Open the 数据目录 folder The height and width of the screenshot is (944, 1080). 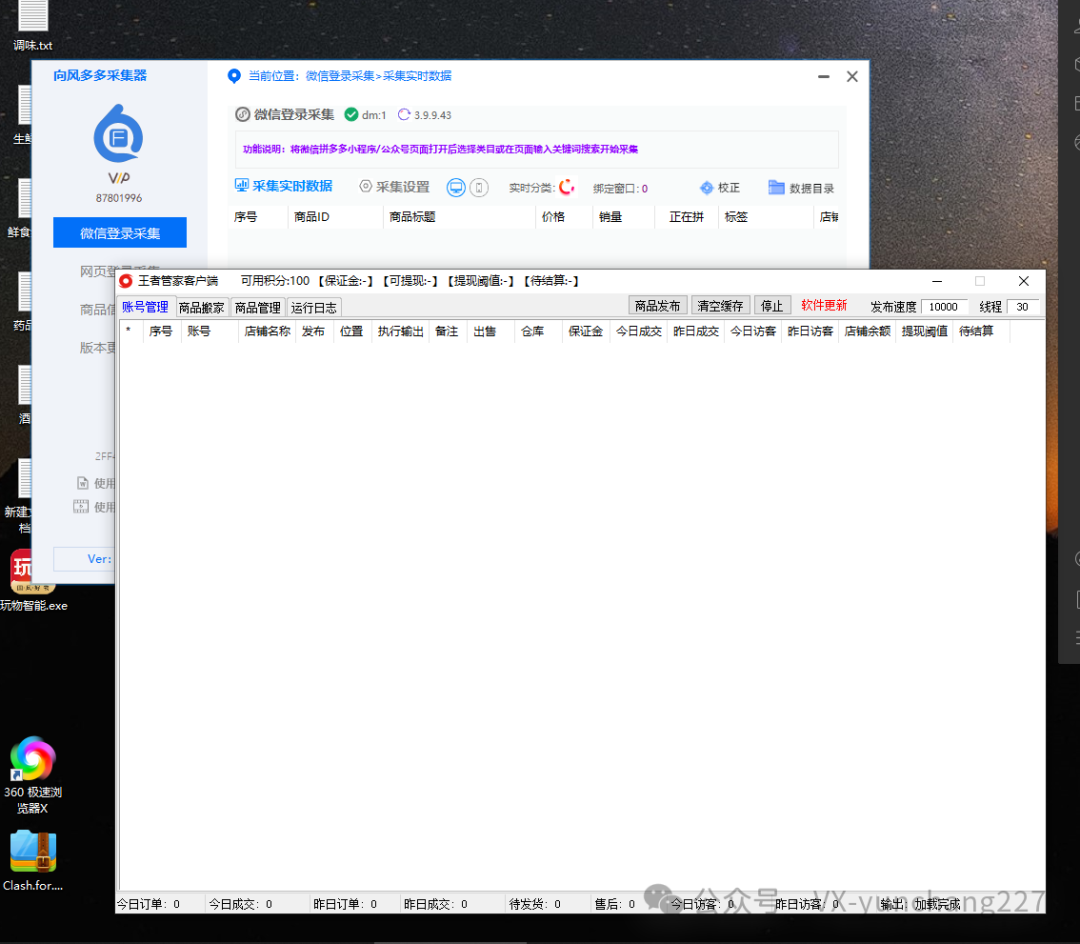pyautogui.click(x=801, y=188)
